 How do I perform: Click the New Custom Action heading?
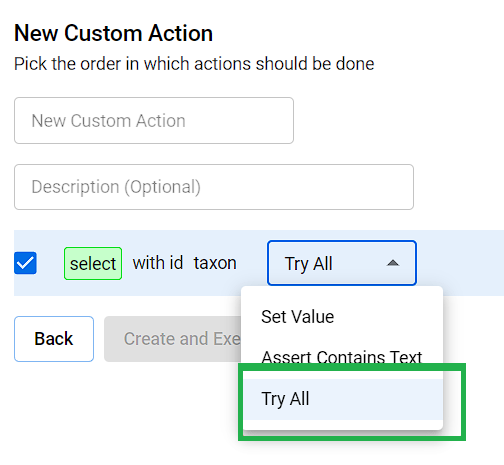[114, 33]
